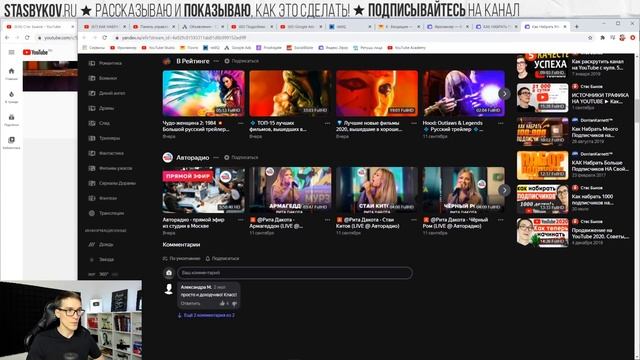Subscribe to the Авторадио channel
The width and height of the screenshot is (640, 360).
tap(241, 158)
